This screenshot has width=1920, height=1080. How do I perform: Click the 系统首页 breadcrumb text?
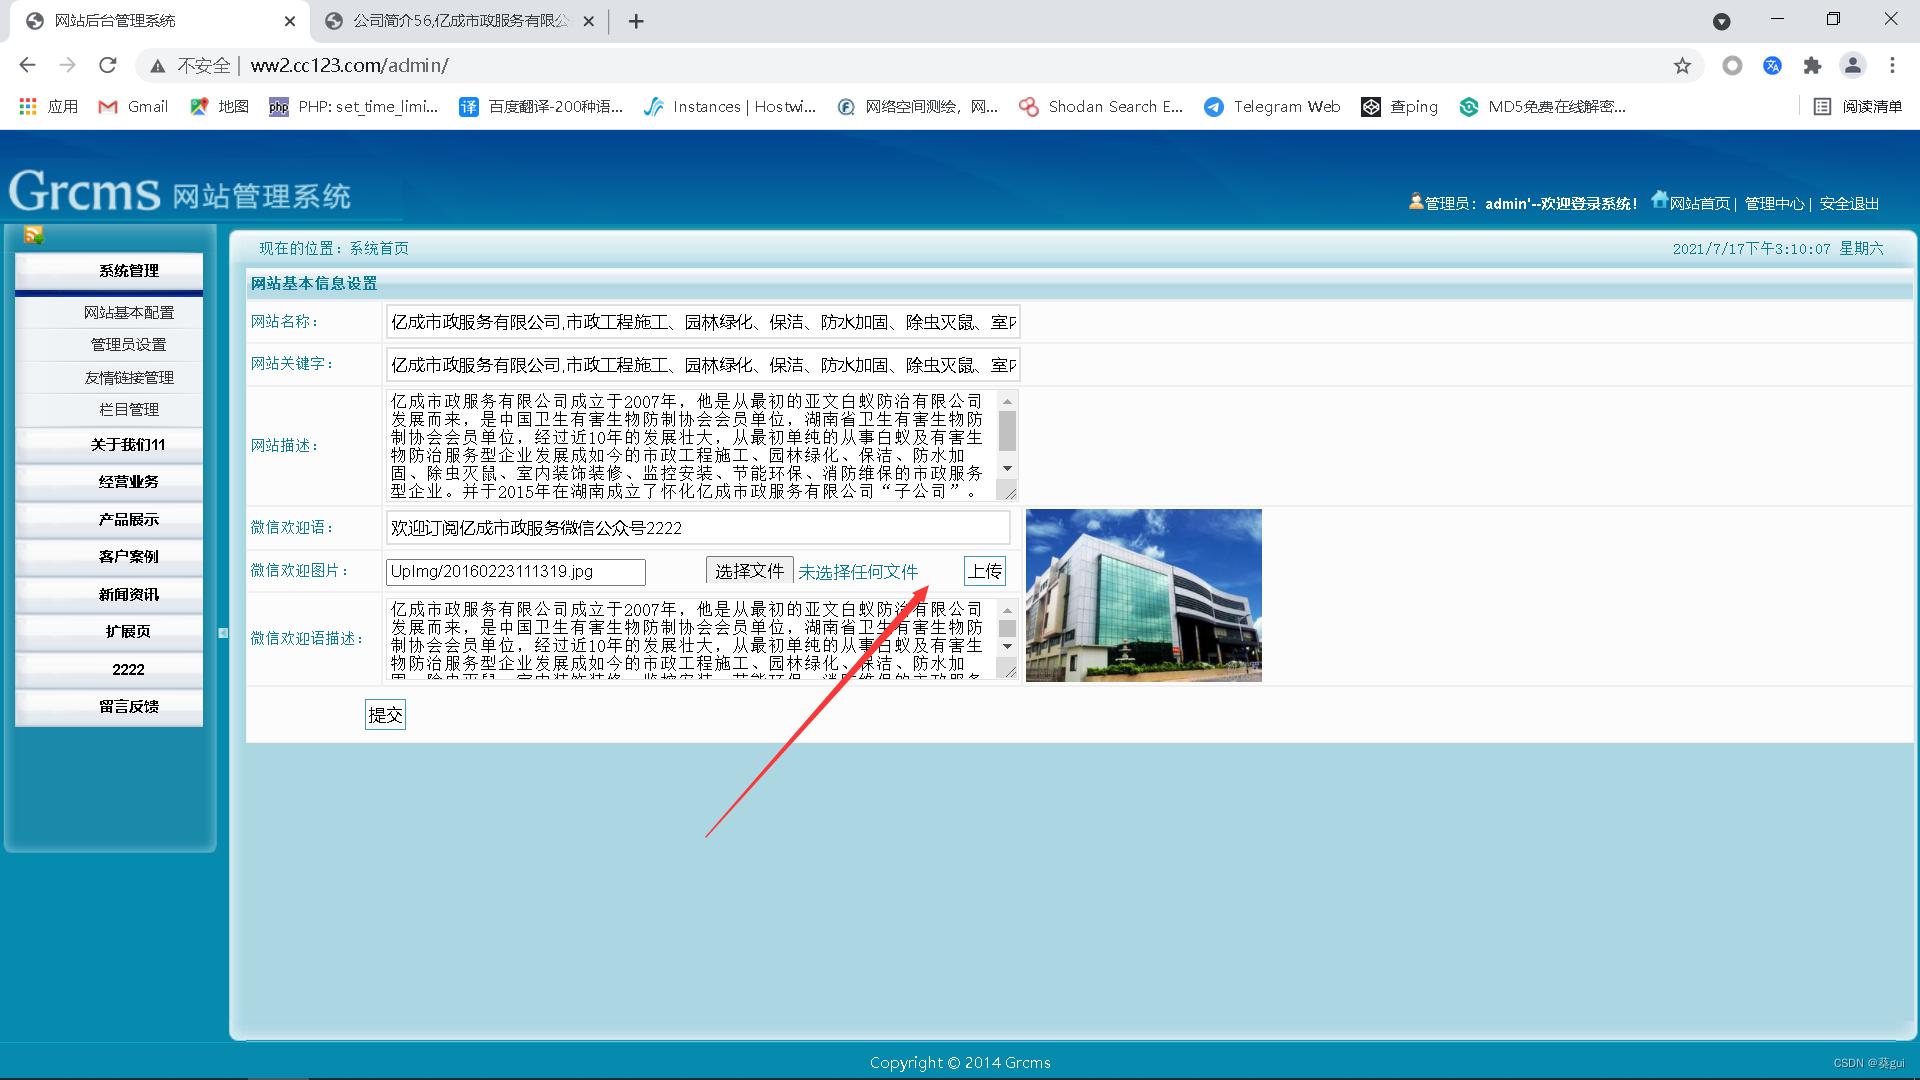point(379,248)
